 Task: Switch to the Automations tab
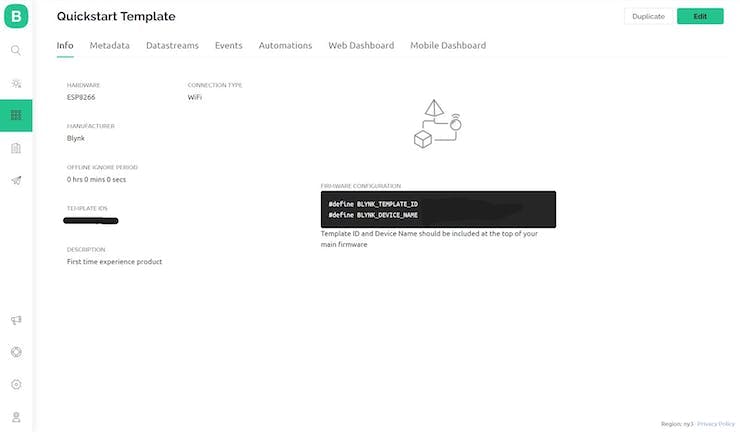point(285,45)
